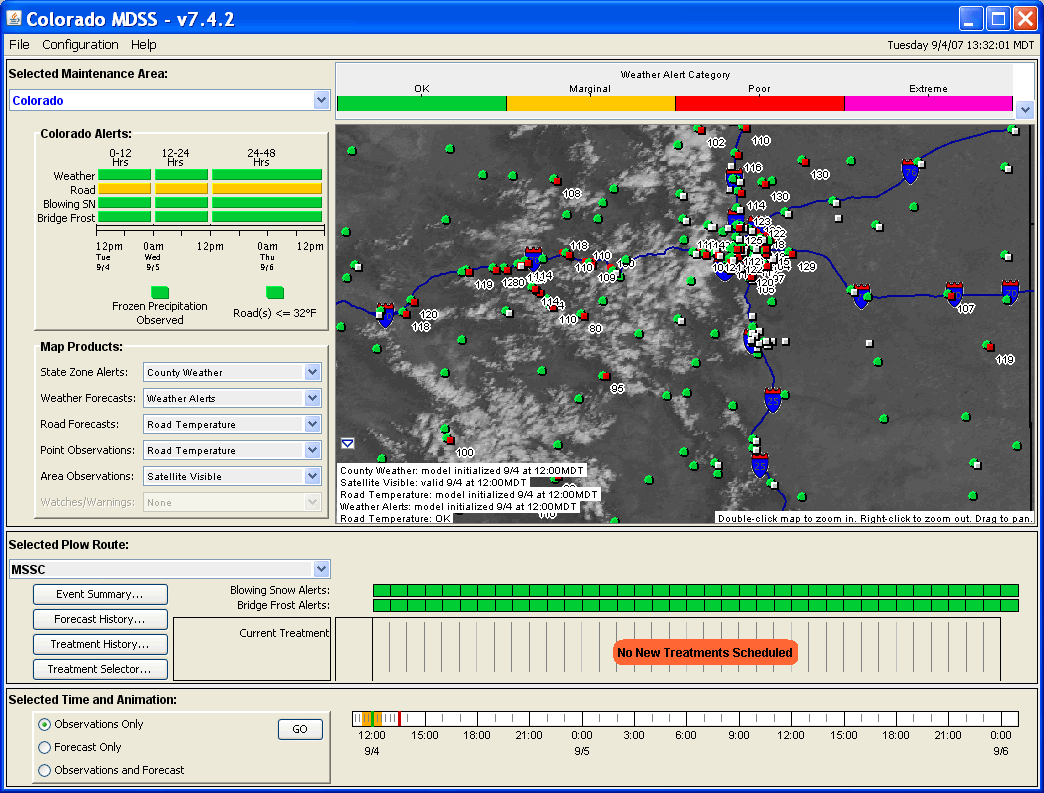Expand the Selected Plow Route MSSC dropdown
This screenshot has width=1044, height=793.
321,569
